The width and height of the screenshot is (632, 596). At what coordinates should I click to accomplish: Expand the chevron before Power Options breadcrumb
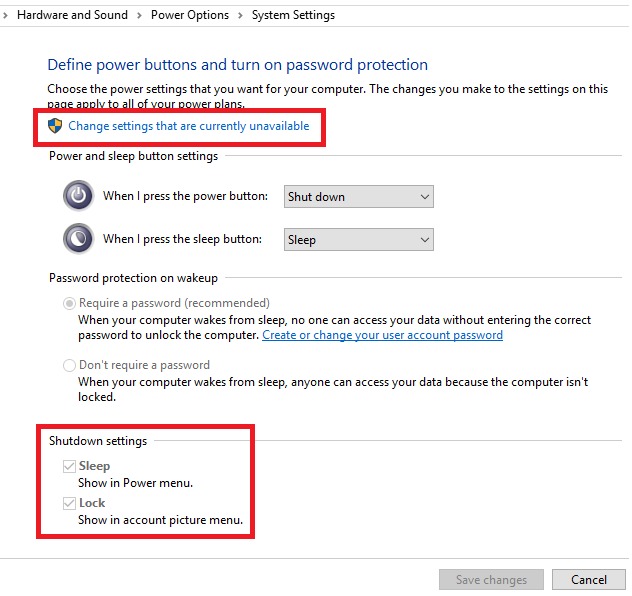click(x=139, y=15)
